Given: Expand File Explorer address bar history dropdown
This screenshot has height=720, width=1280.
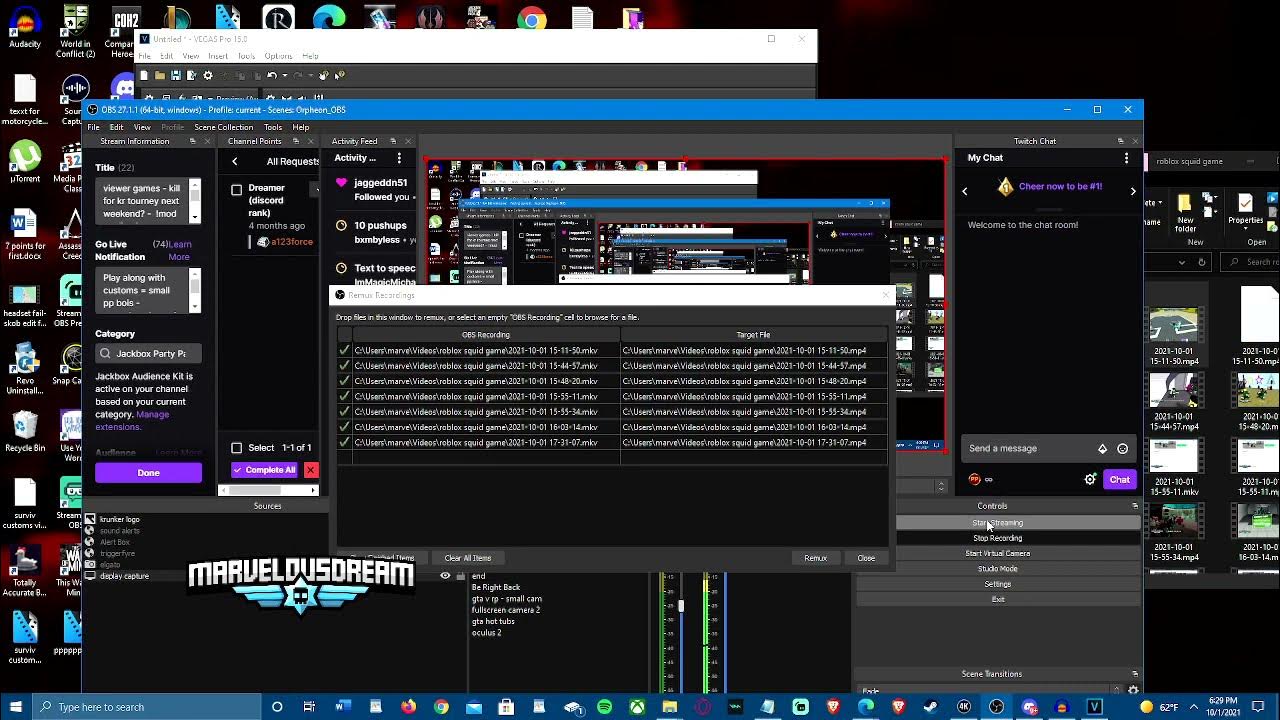Looking at the screenshot, I should tap(1182, 262).
